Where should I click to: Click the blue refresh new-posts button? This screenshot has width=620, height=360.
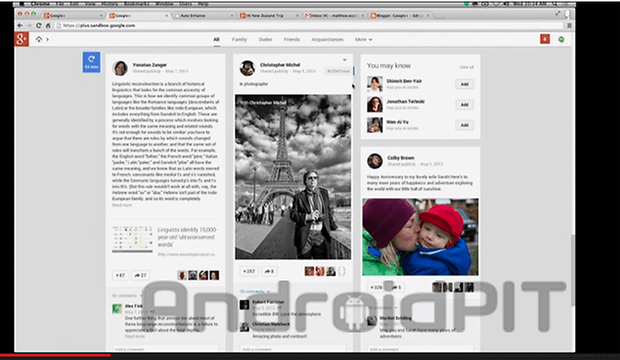coord(91,62)
